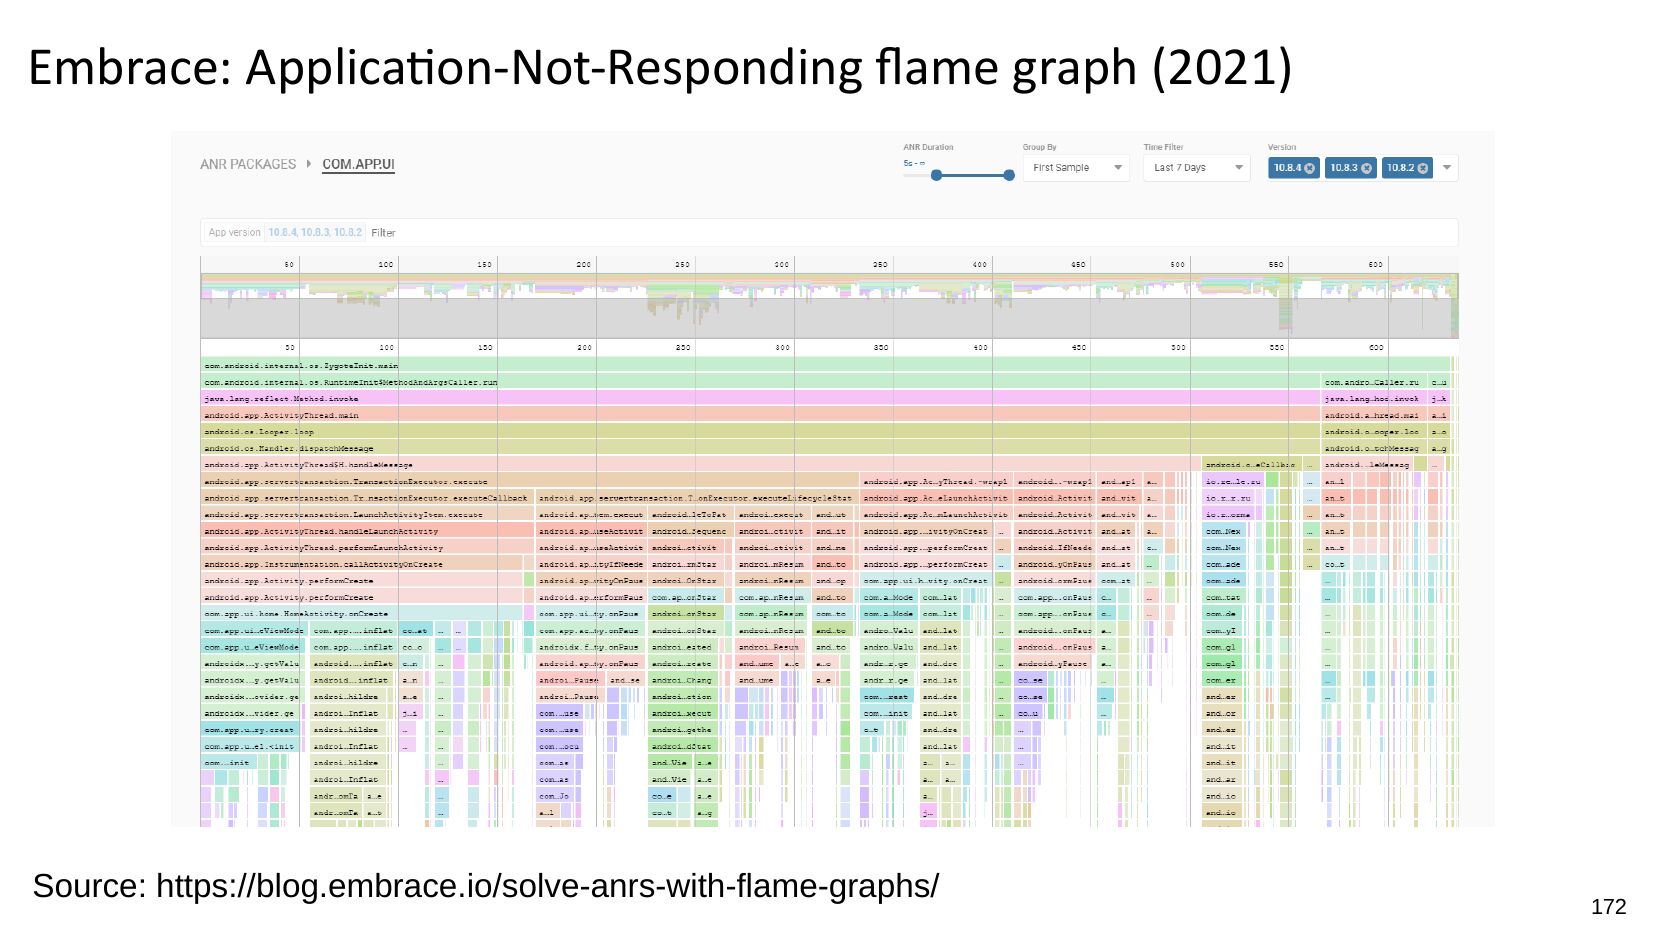Select the ZygoteInit.main flame frame
Viewport: 1654px width, 931px height.
pyautogui.click(x=700, y=365)
